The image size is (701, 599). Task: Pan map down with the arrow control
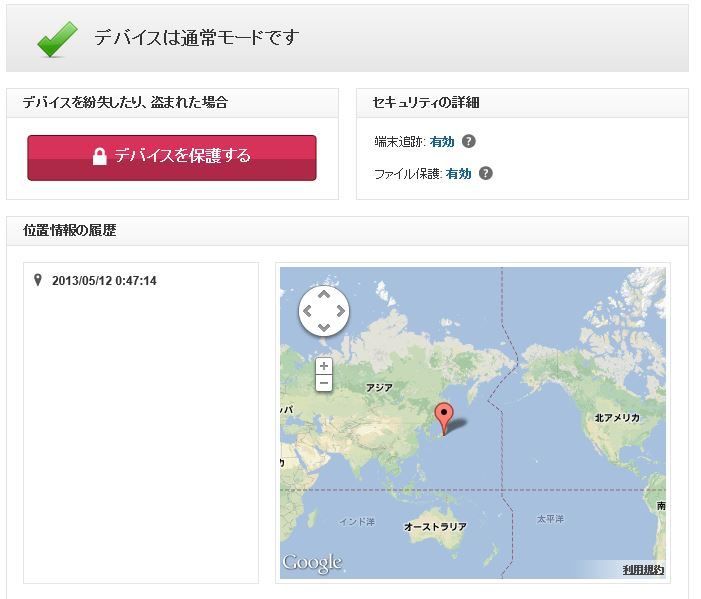coord(324,327)
